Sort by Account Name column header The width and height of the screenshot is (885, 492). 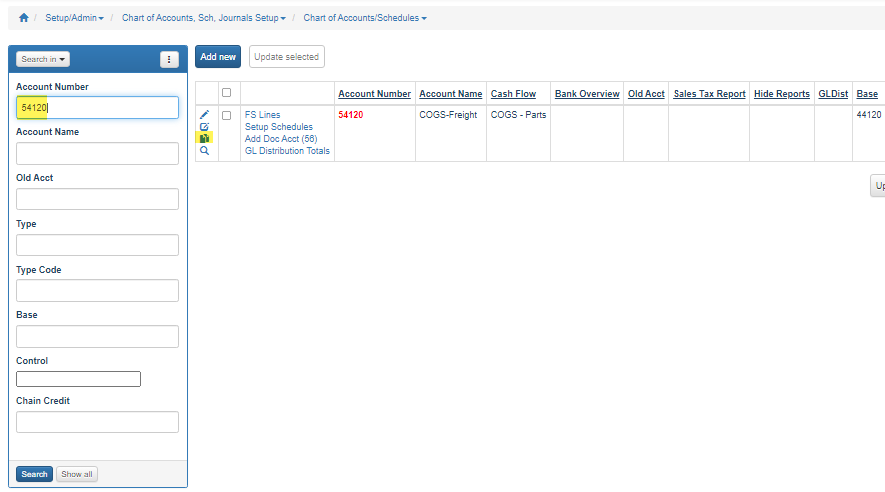click(x=451, y=94)
